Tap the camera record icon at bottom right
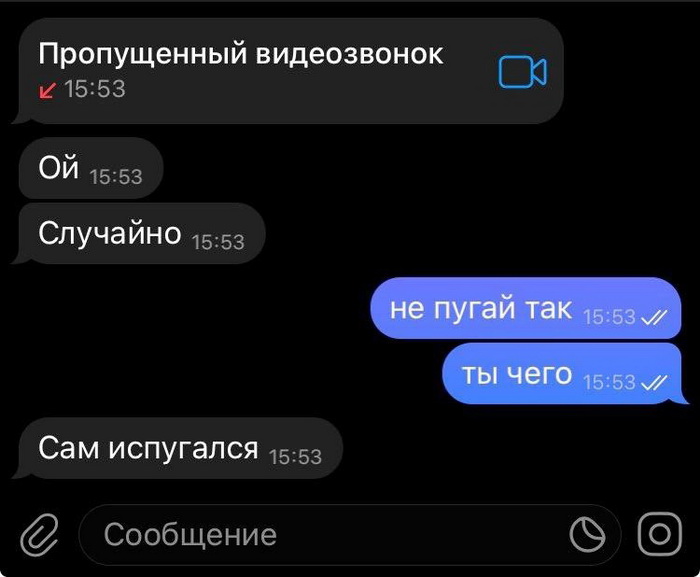The image size is (700, 577). [660, 534]
